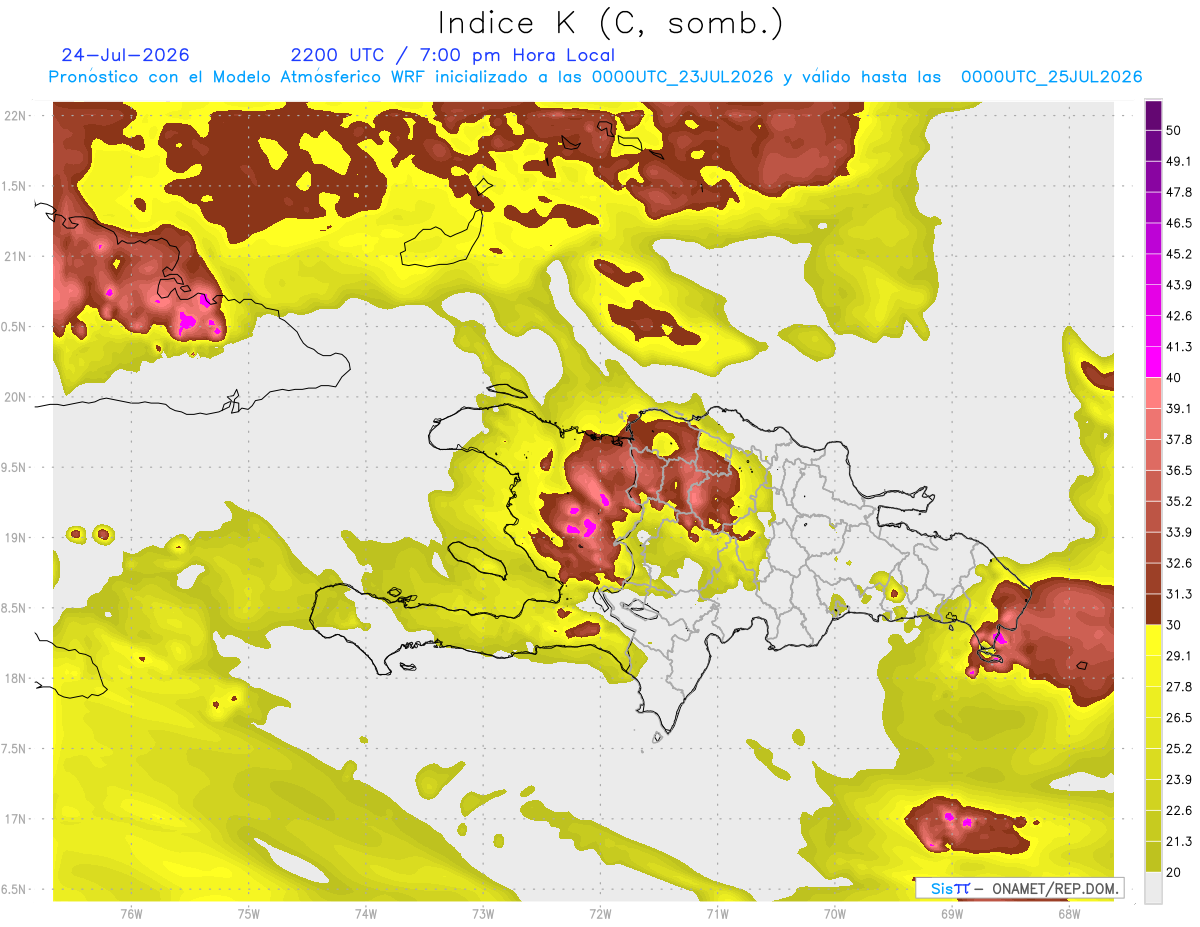Click the legend value "36.5"

(1180, 470)
